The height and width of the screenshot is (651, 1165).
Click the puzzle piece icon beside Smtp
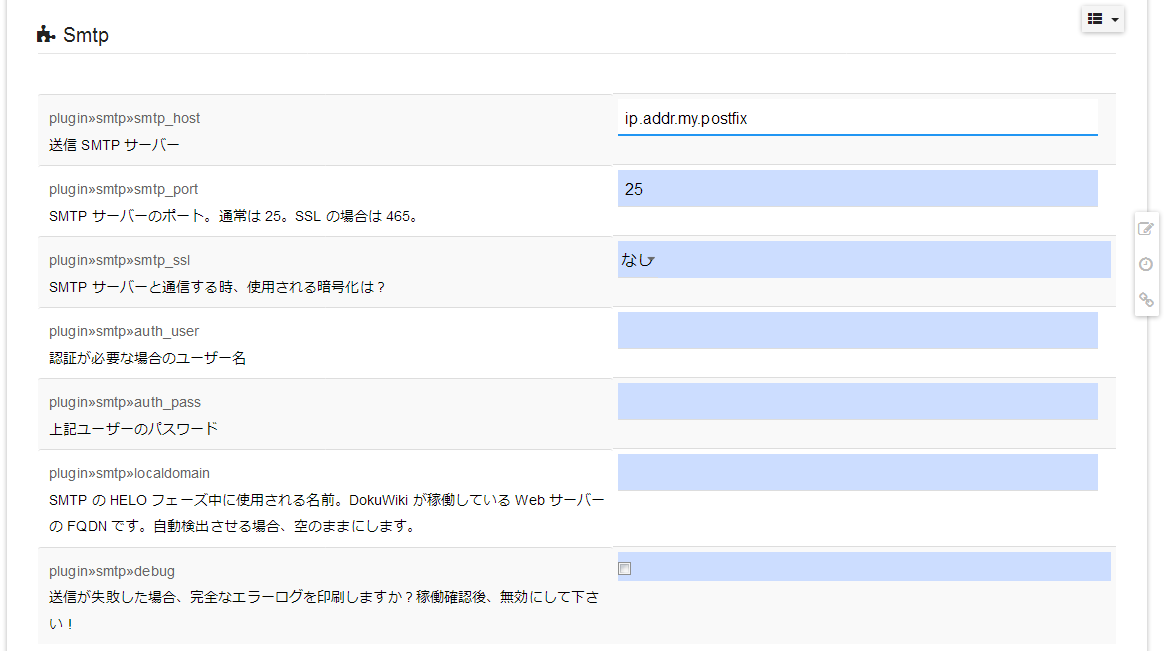coord(46,35)
